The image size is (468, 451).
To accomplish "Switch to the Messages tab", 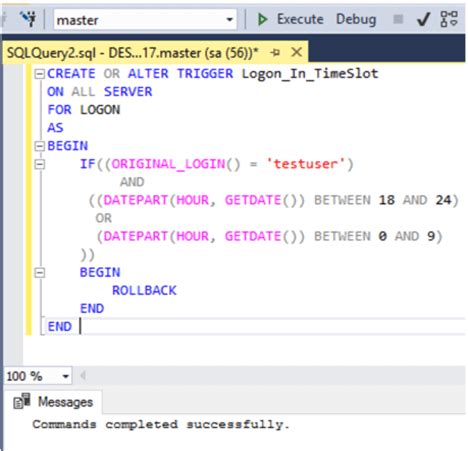I will point(53,402).
